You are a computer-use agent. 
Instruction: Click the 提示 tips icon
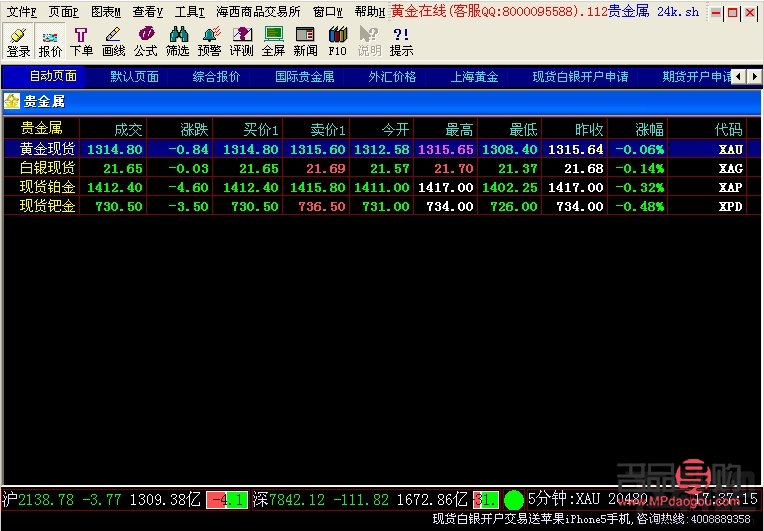pyautogui.click(x=401, y=42)
